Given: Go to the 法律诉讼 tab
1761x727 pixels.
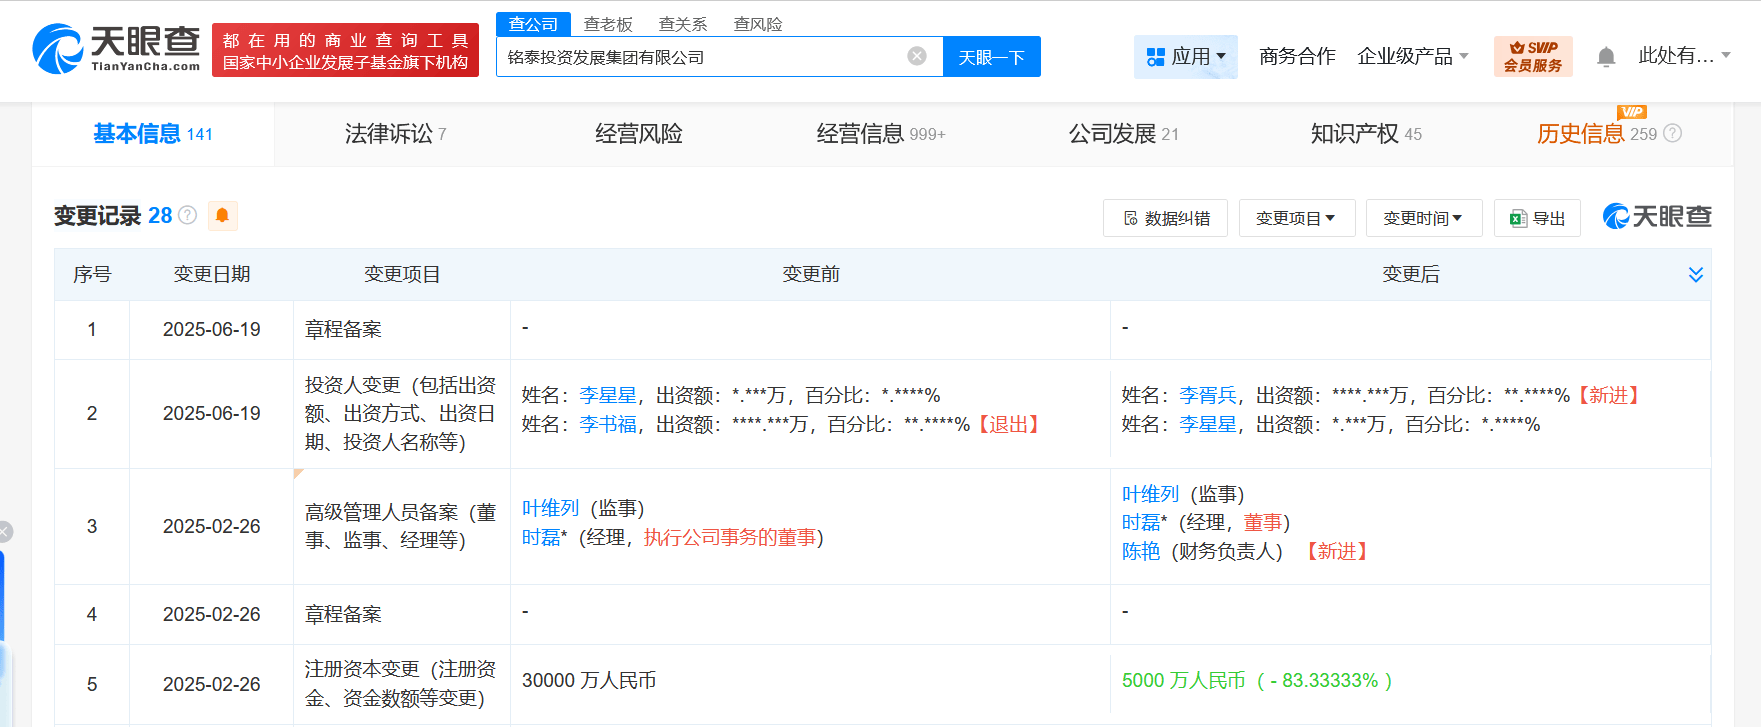Looking at the screenshot, I should pyautogui.click(x=395, y=134).
